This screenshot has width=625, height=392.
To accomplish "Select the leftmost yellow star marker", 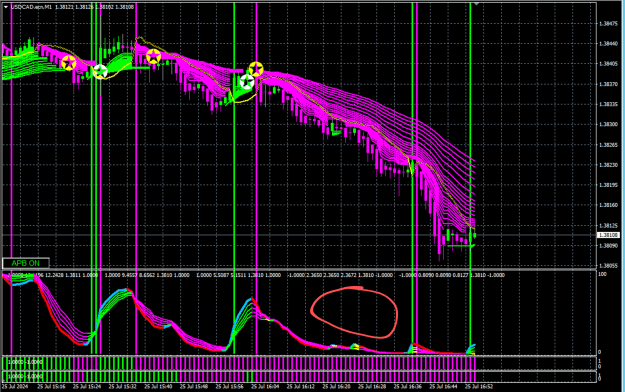I will click(x=69, y=63).
